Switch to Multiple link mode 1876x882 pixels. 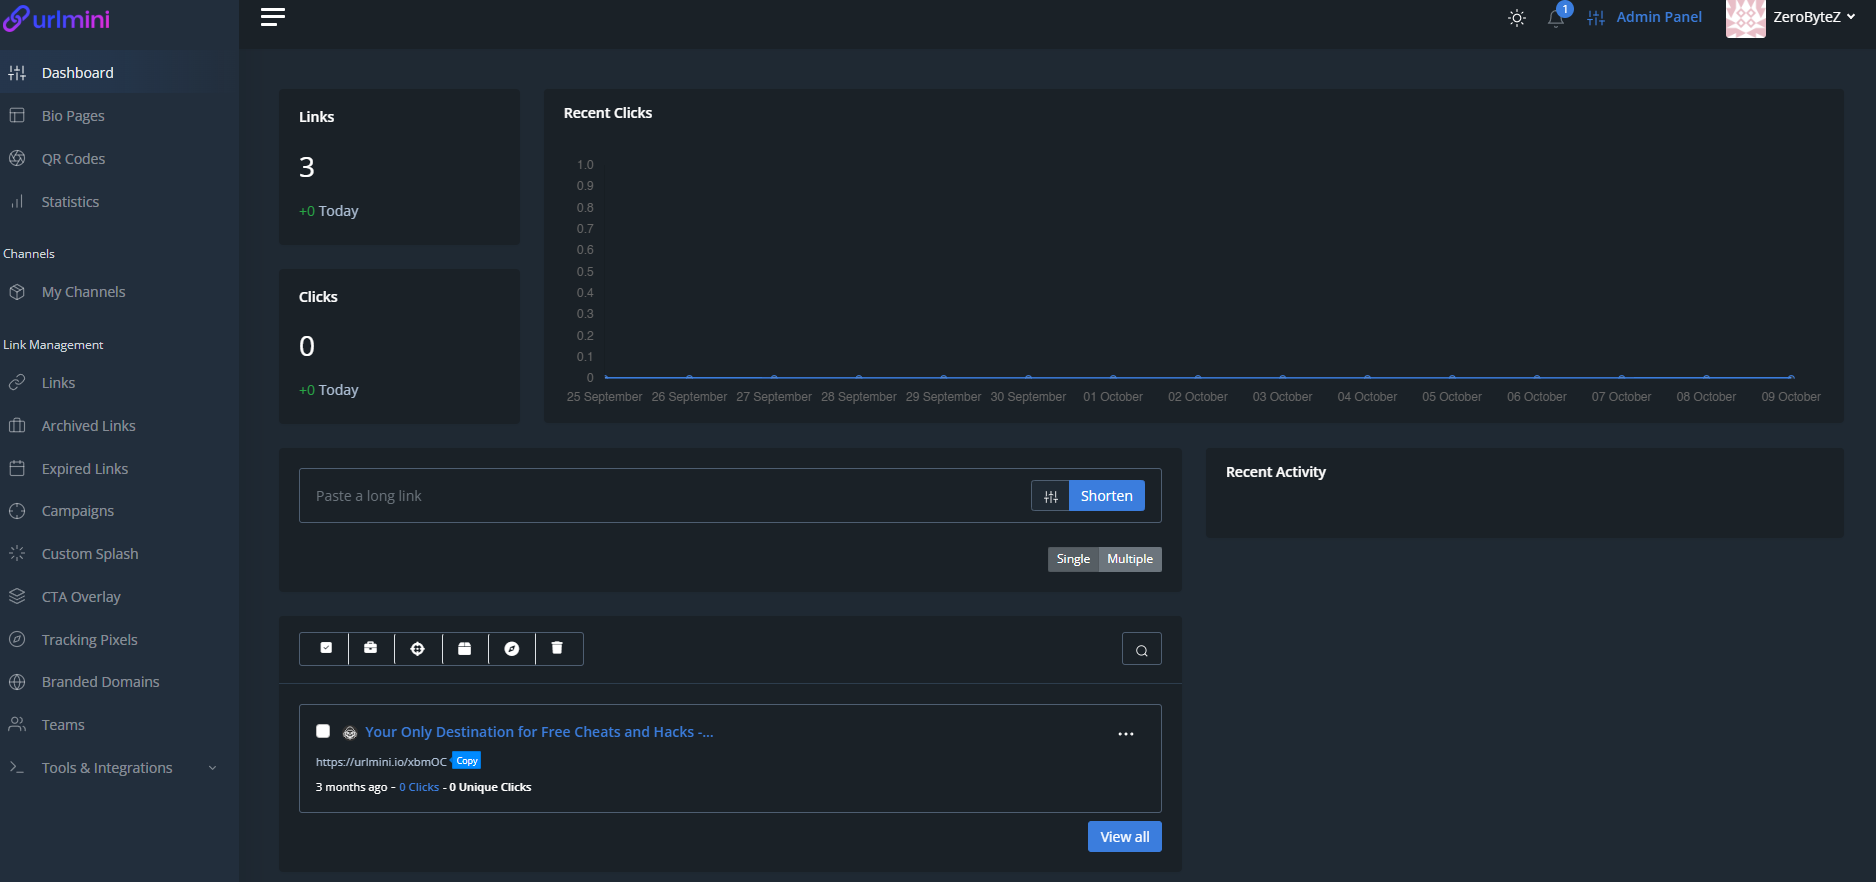(1130, 559)
